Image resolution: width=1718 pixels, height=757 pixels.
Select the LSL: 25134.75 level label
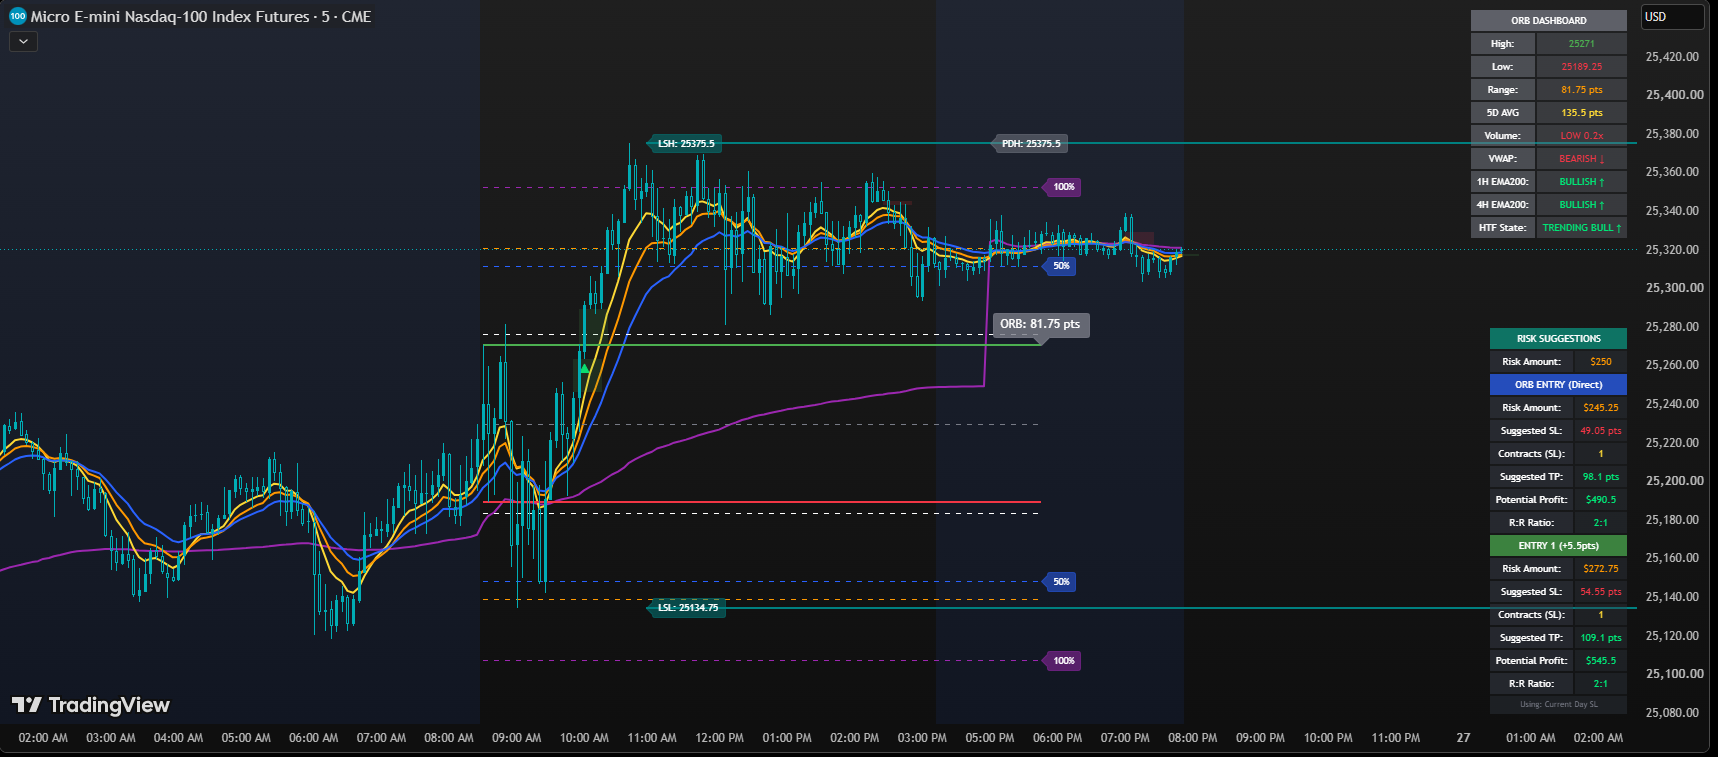point(686,608)
